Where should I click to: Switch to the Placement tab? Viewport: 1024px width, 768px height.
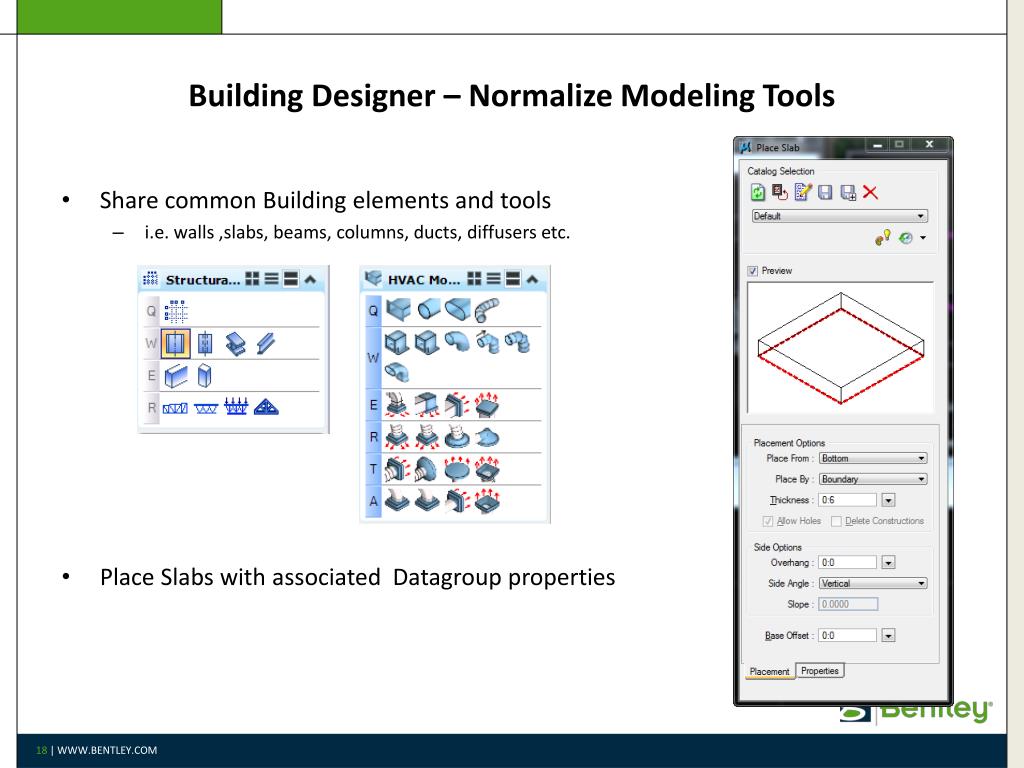coord(769,671)
